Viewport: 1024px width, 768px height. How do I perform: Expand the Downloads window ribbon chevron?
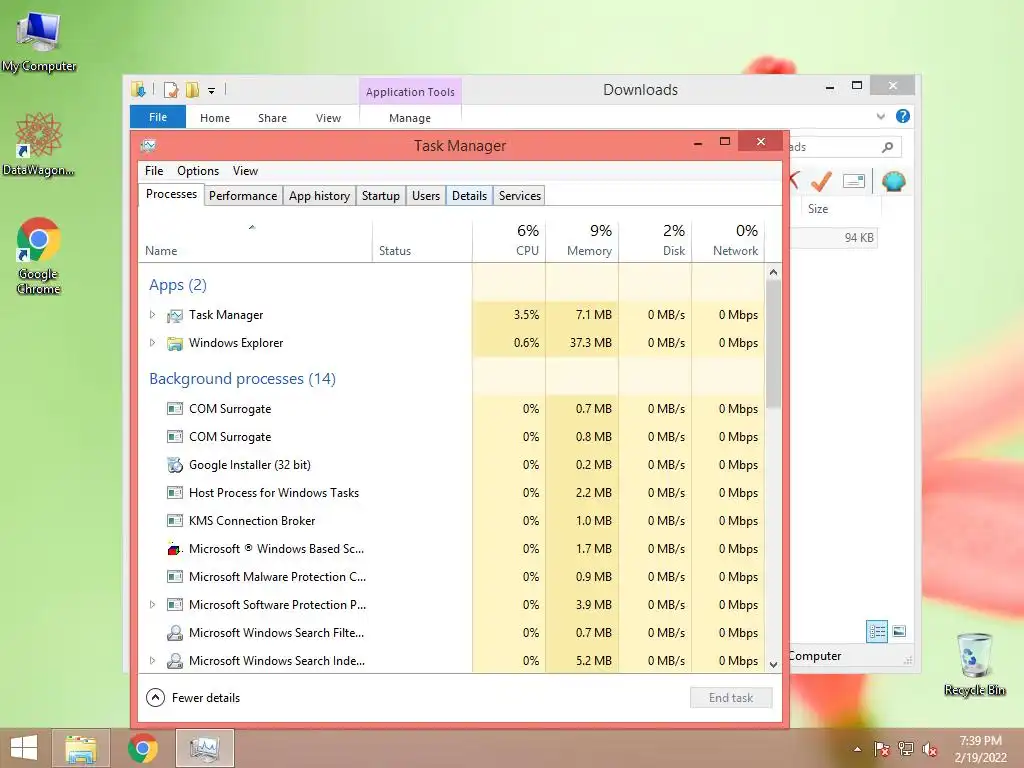[880, 116]
